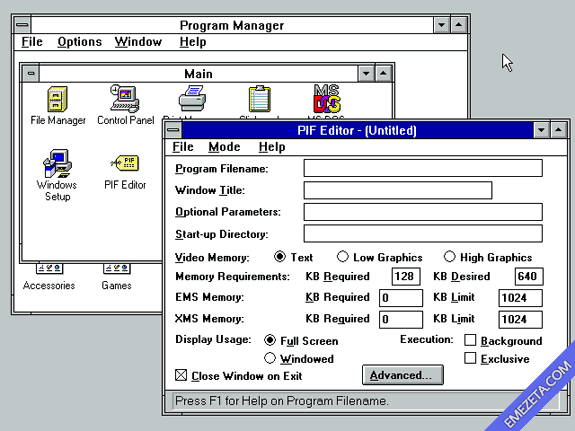575x431 pixels.
Task: Open Options menu in Program Manager
Action: click(80, 42)
